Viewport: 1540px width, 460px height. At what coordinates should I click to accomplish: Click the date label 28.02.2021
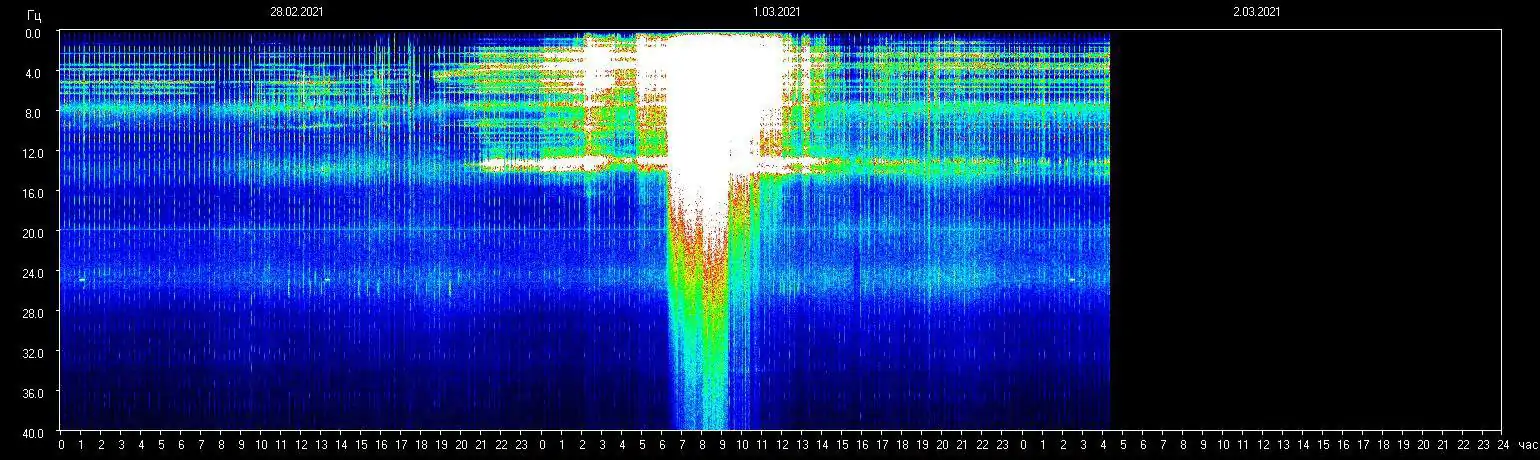(296, 12)
